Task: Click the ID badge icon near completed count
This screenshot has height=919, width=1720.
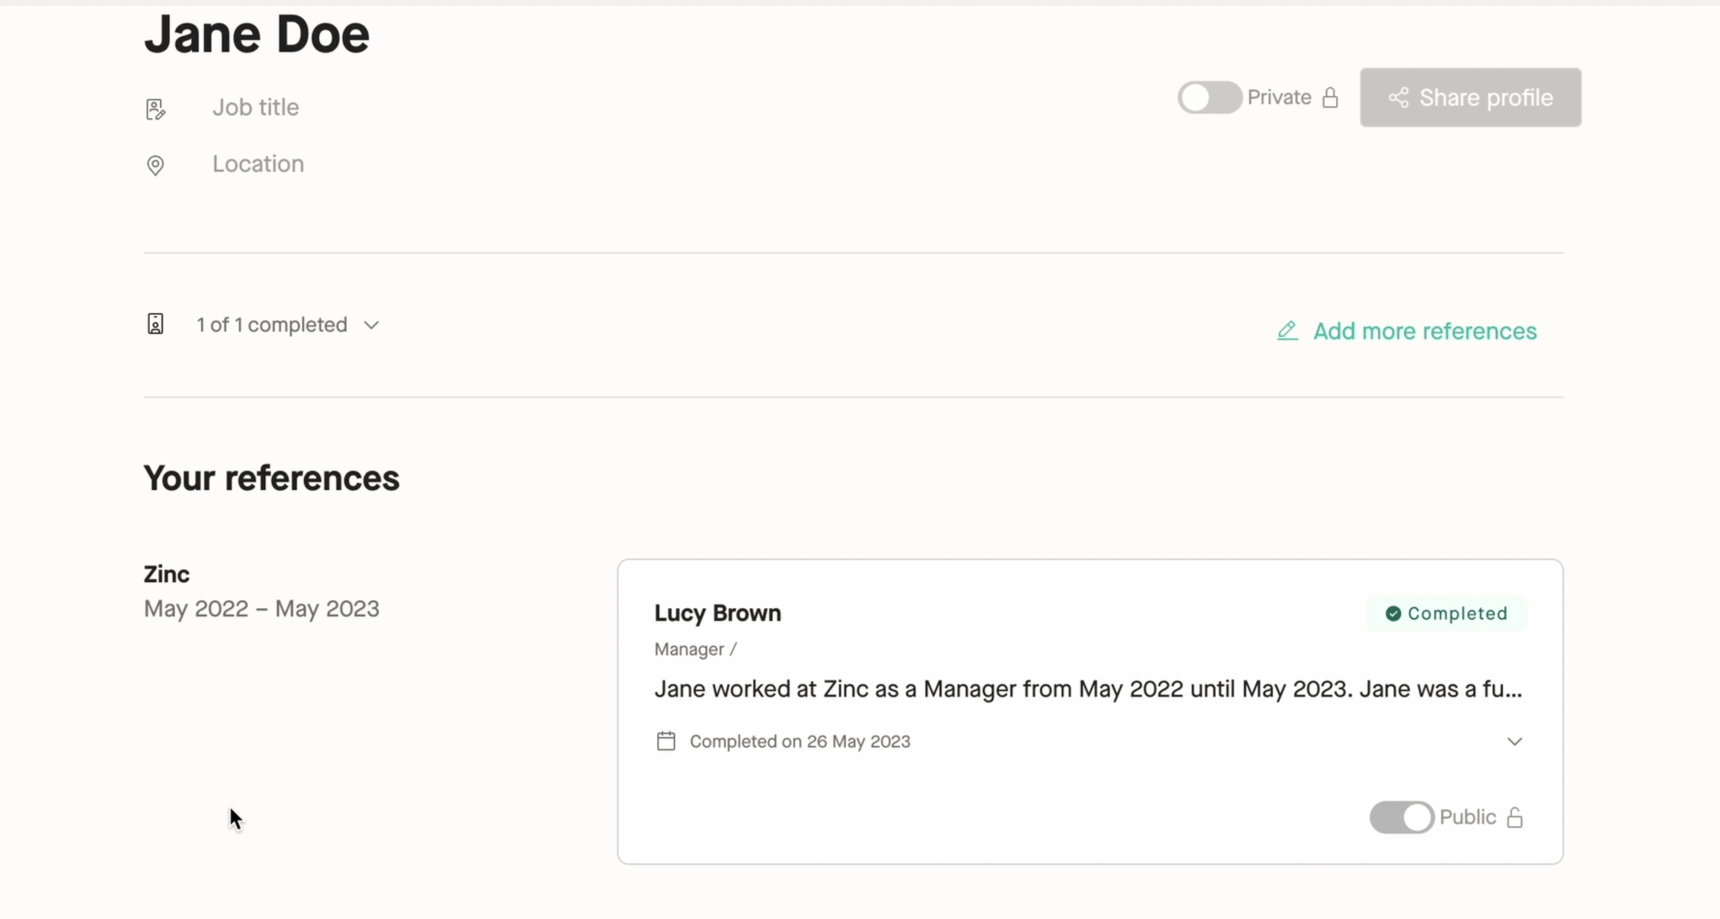Action: [156, 323]
